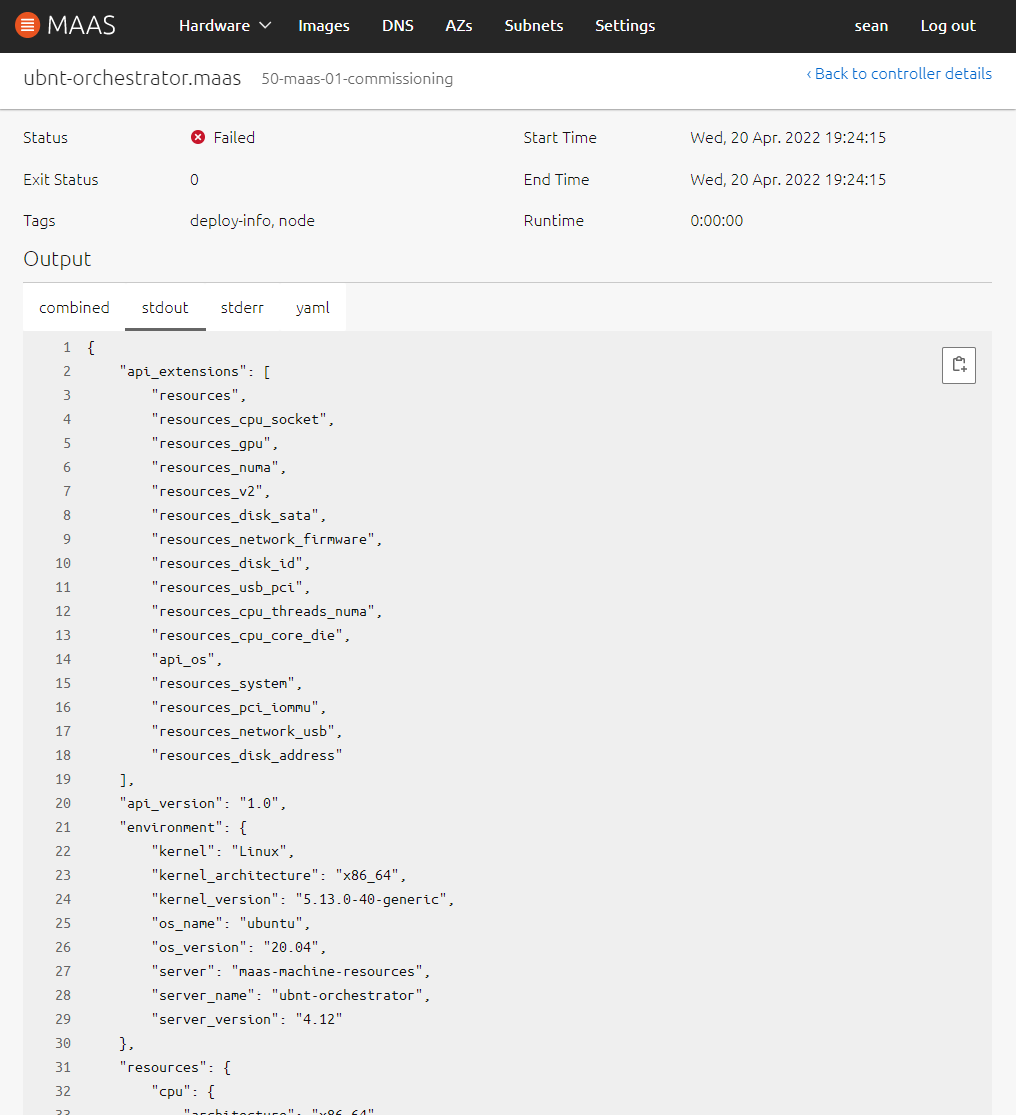Open the Settings page
This screenshot has height=1115, width=1016.
click(x=625, y=26)
